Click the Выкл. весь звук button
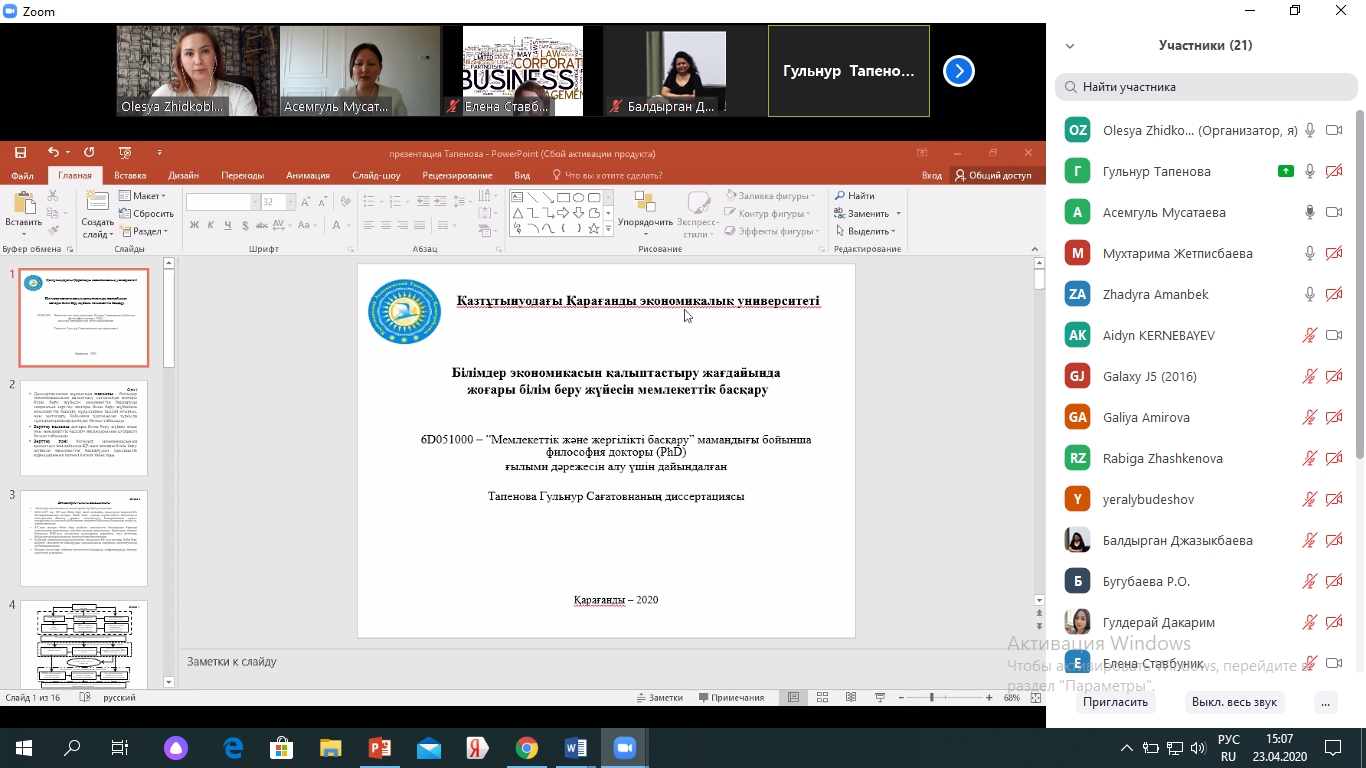This screenshot has width=1366, height=768. [1234, 702]
